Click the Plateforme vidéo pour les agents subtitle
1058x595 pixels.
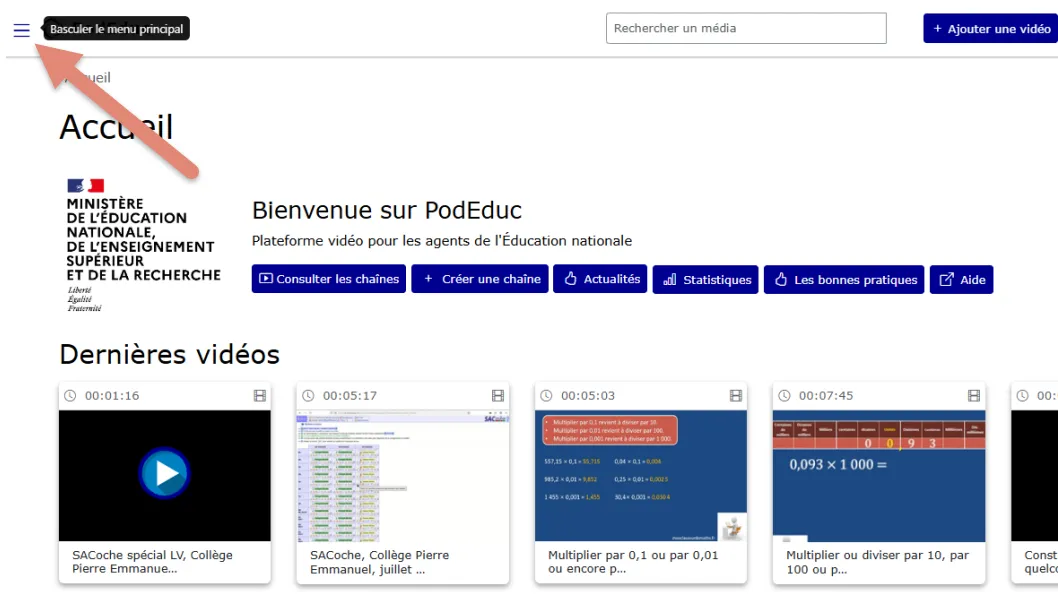(x=442, y=241)
